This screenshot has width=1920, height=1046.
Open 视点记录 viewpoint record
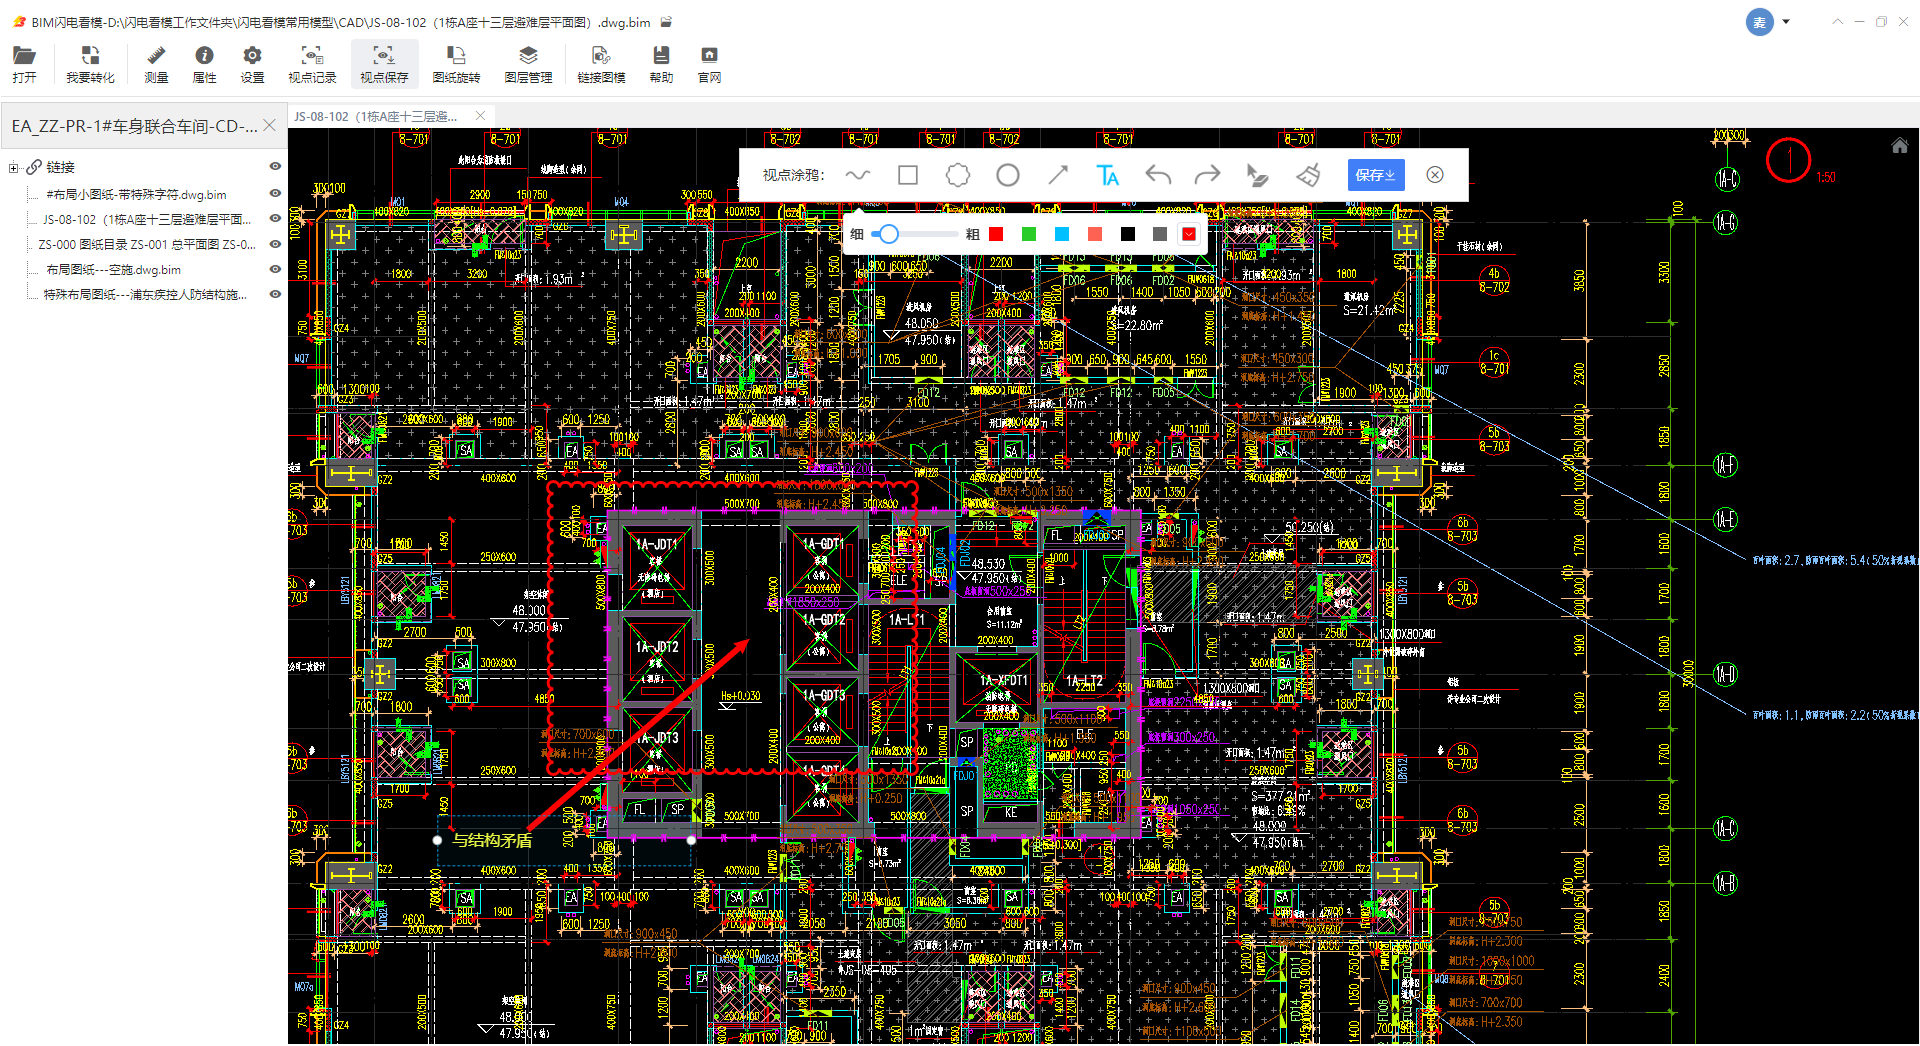(312, 64)
